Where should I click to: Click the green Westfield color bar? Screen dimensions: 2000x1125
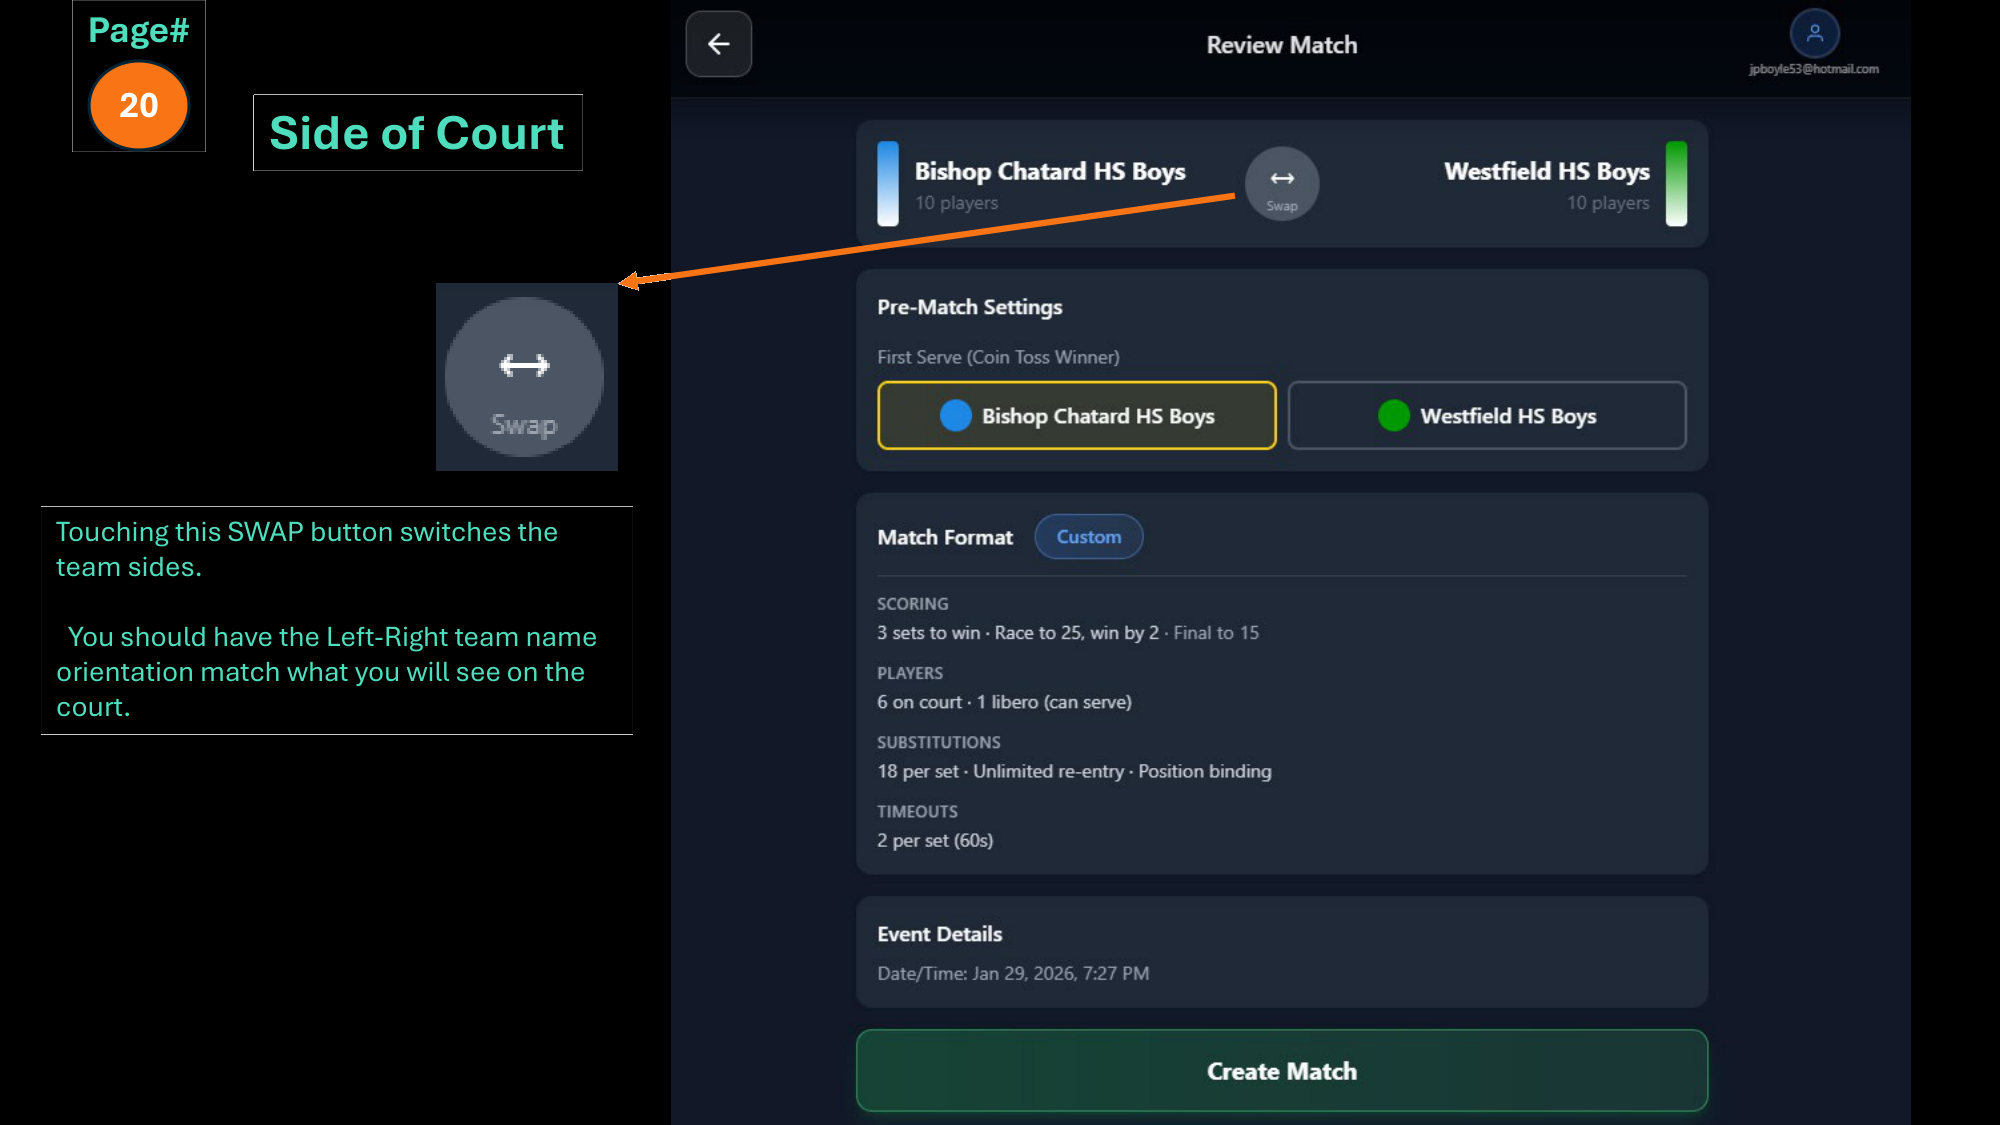1676,184
